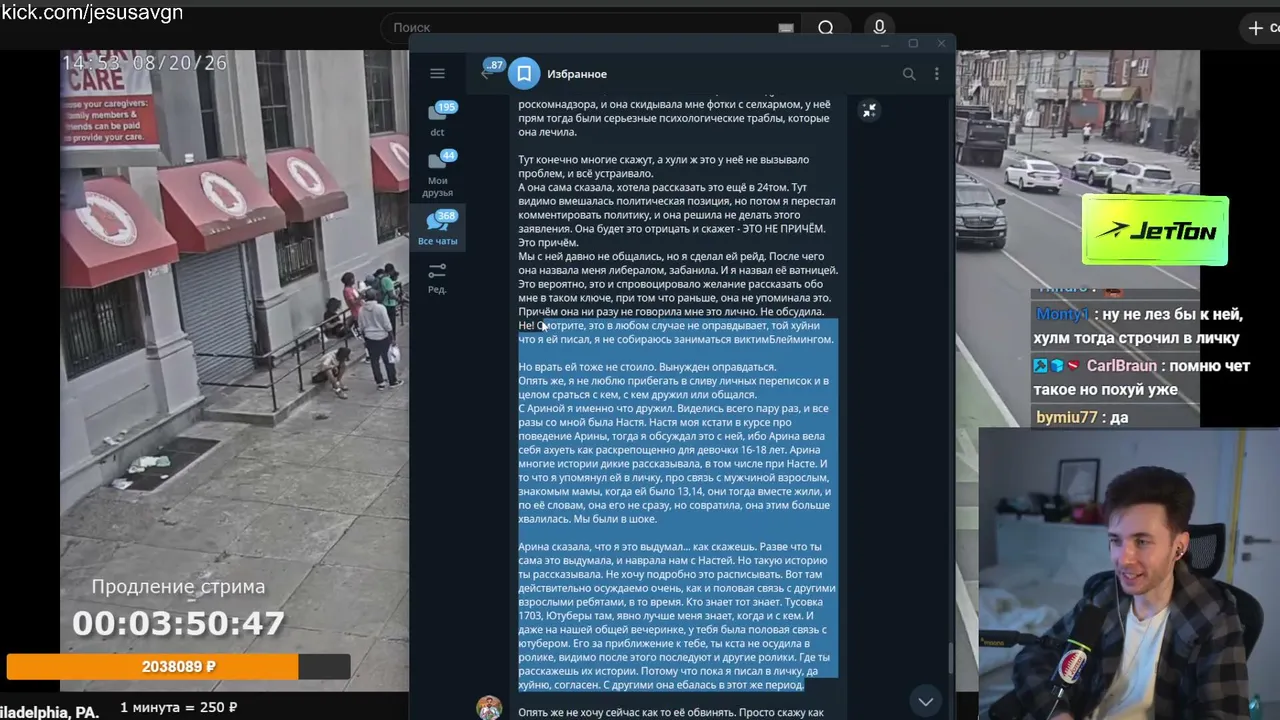Click the Telegram message list scrollbar
Viewport: 1280px width, 720px height.
pyautogui.click(x=950, y=660)
